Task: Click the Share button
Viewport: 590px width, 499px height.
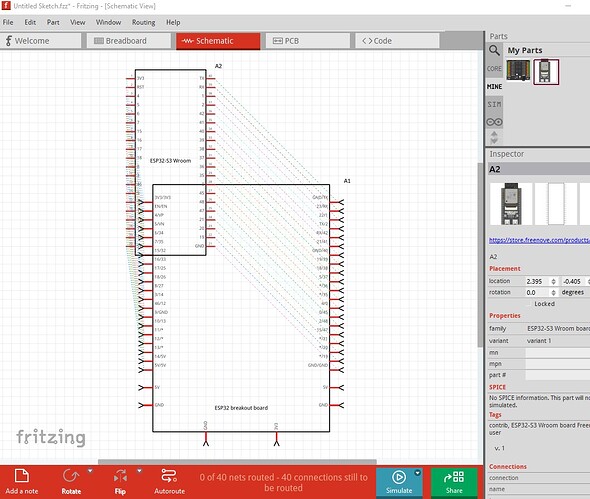Action: point(454,482)
